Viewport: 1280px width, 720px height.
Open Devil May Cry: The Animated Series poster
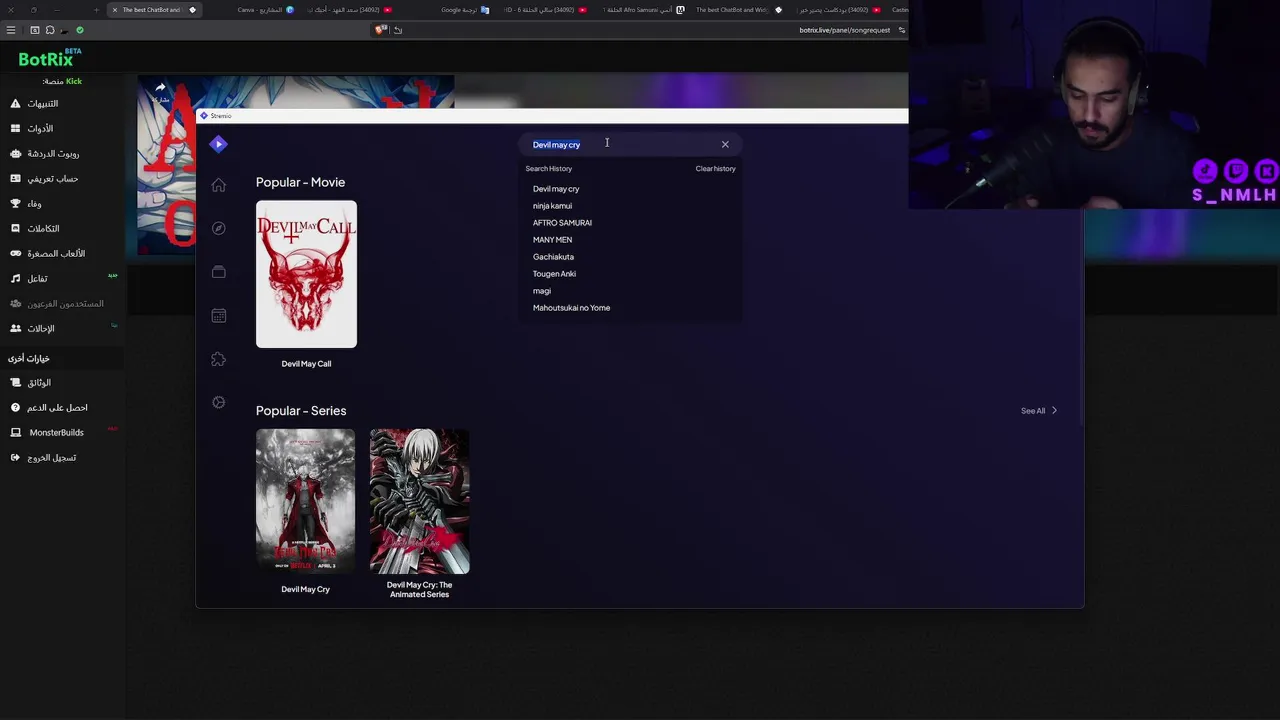click(419, 501)
